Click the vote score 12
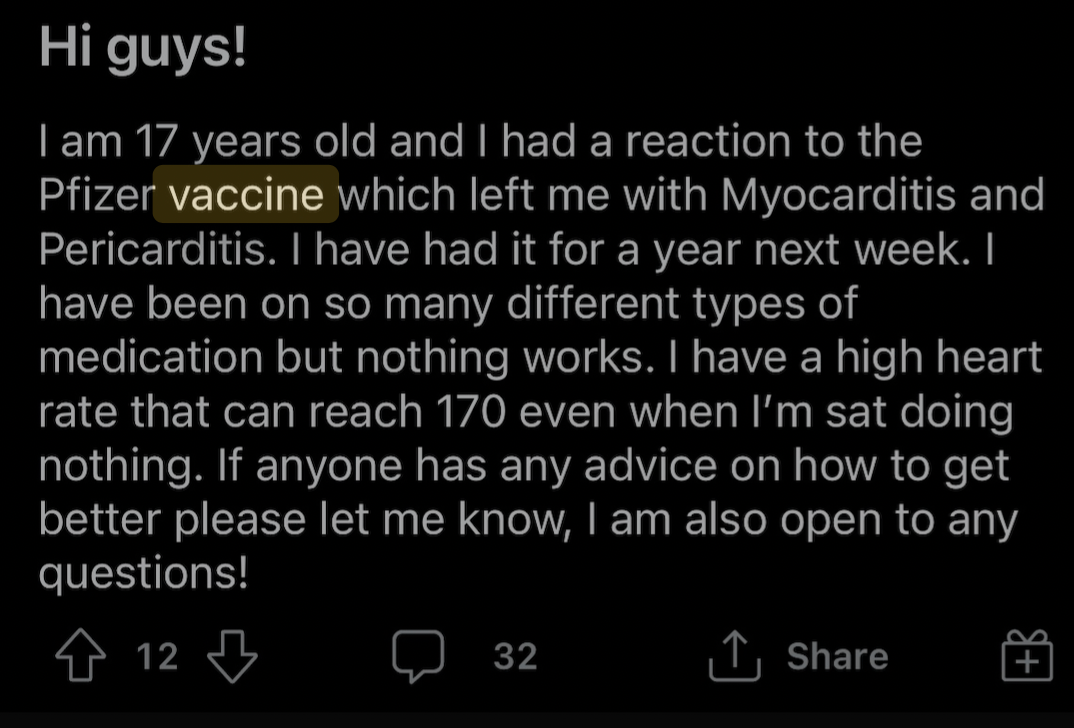This screenshot has width=1074, height=728. pos(158,656)
